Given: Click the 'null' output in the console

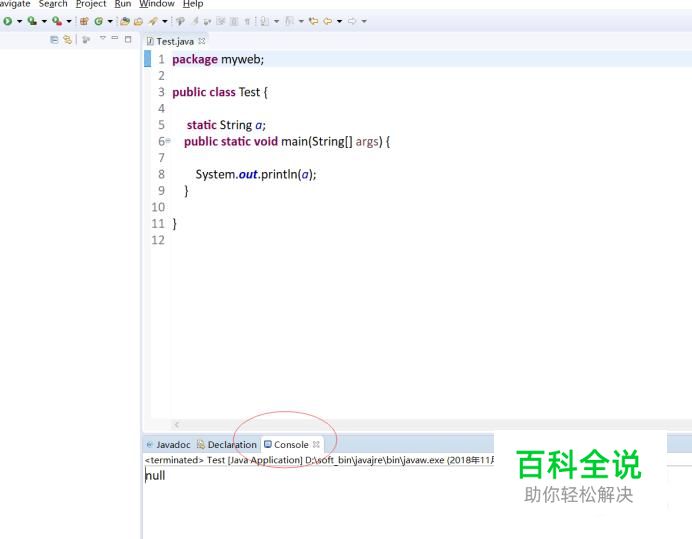Looking at the screenshot, I should point(155,475).
